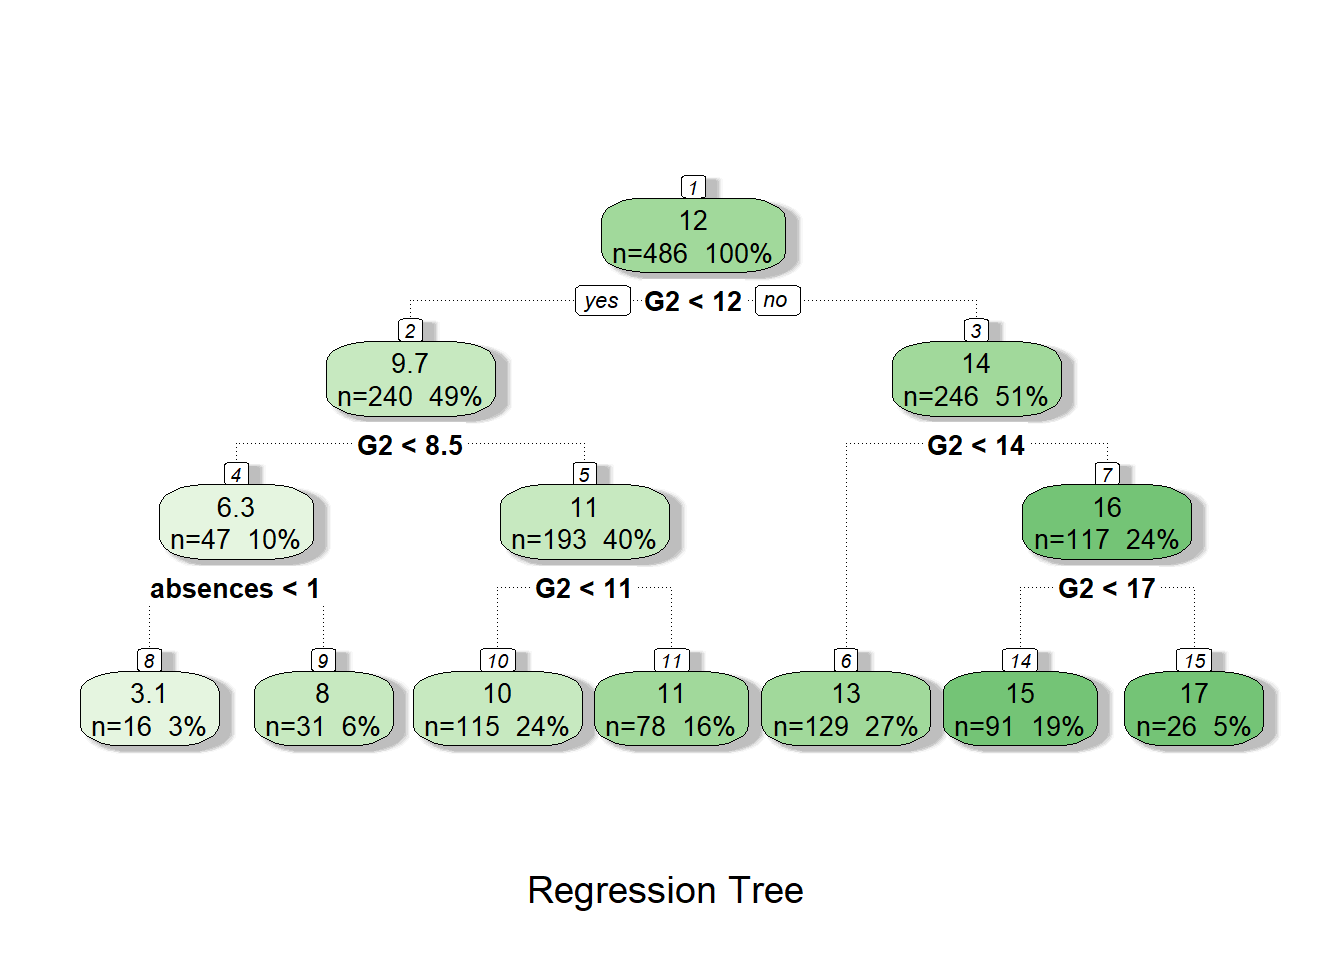The image size is (1344, 960).
Task: Select the leaf showing n=91 19%
Action: click(1020, 709)
